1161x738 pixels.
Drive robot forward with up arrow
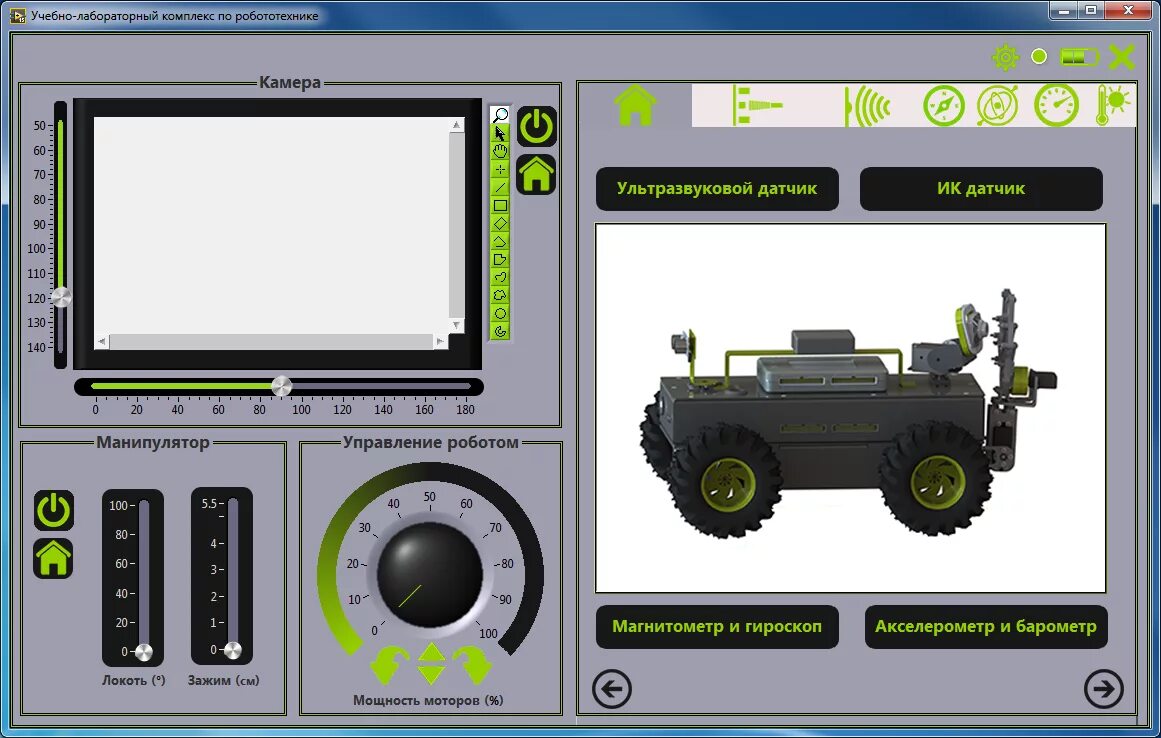[x=431, y=652]
